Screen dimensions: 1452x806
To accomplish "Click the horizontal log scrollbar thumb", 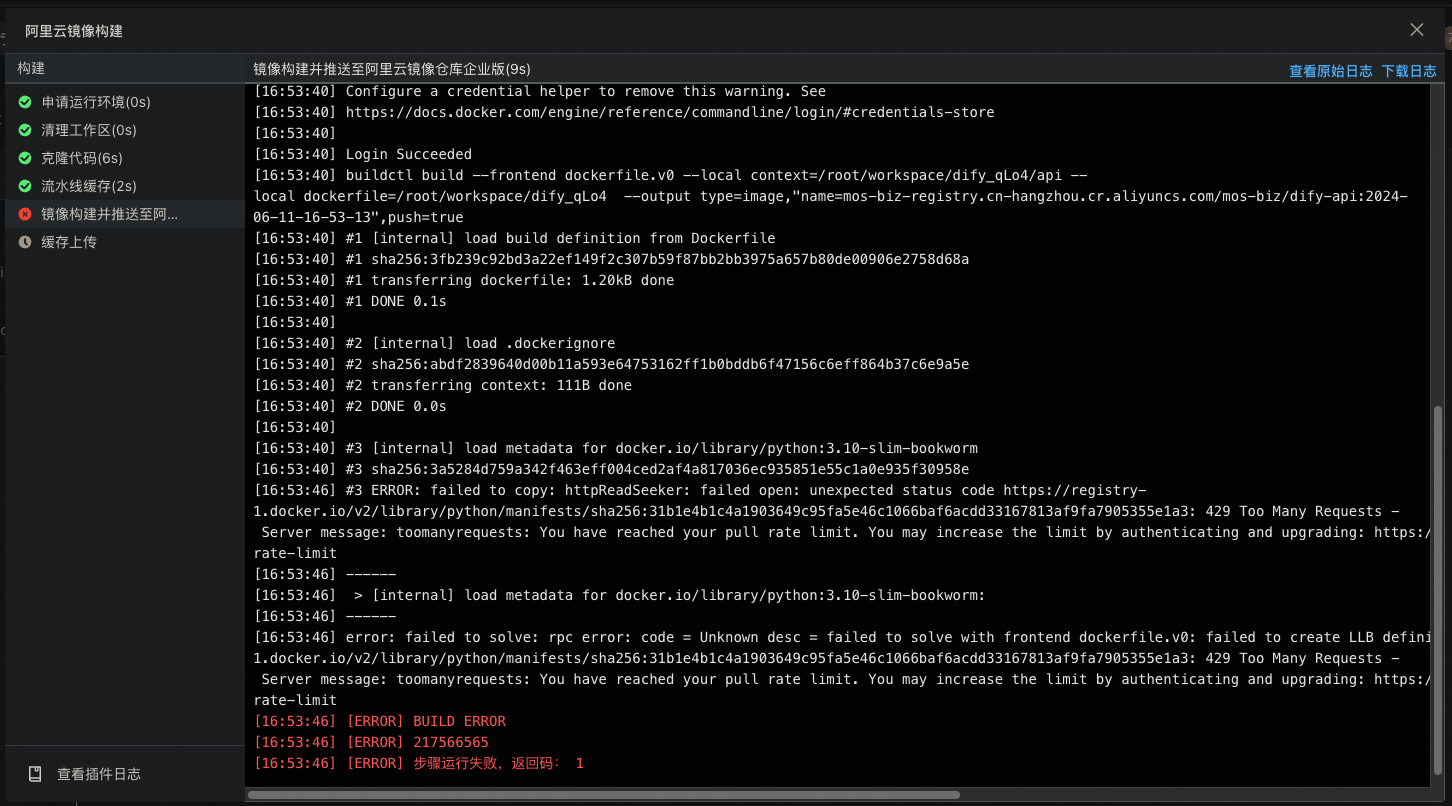I will coord(604,795).
